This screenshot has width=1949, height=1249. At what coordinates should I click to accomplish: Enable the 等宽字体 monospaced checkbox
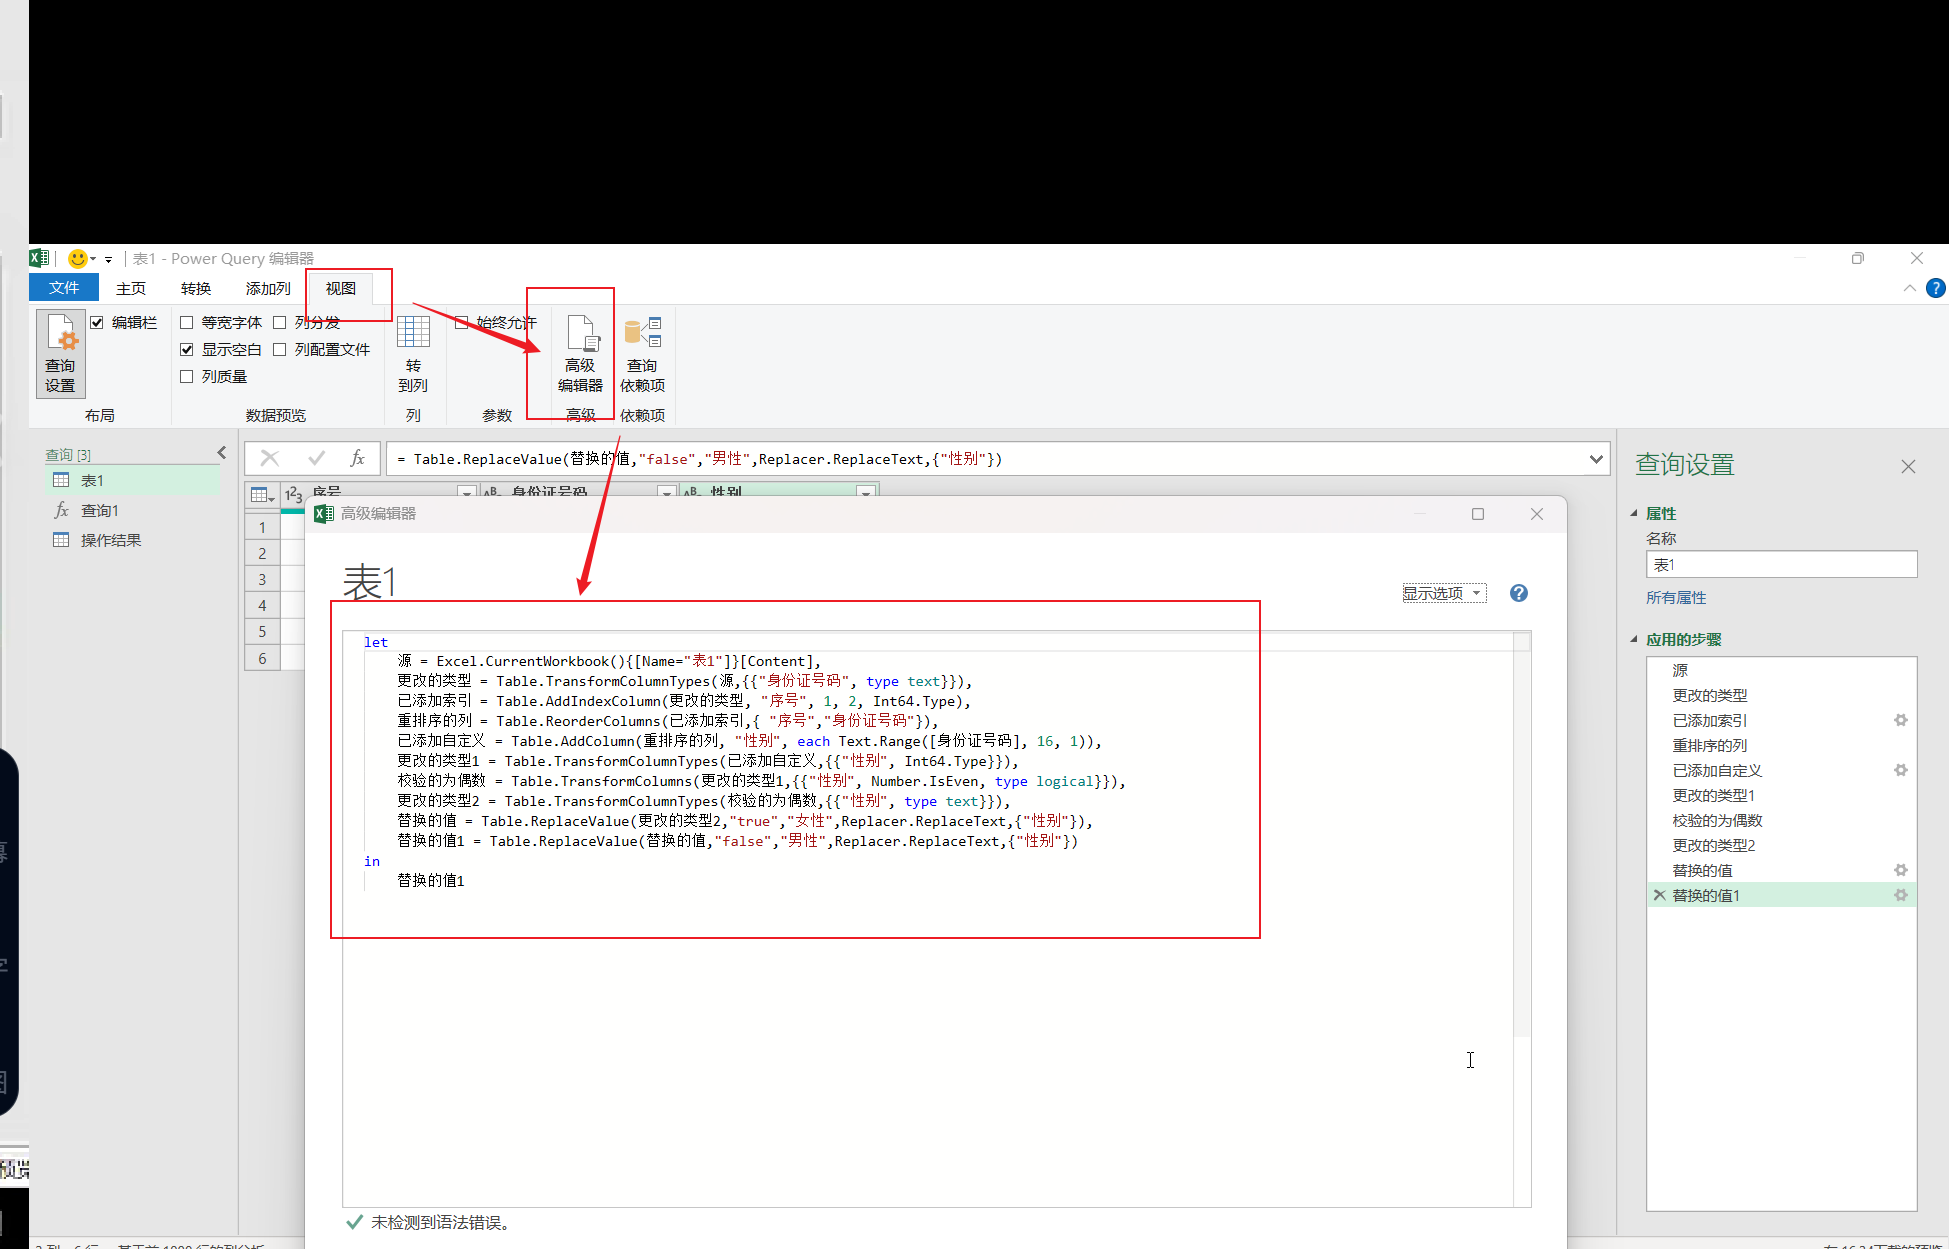(x=186, y=322)
